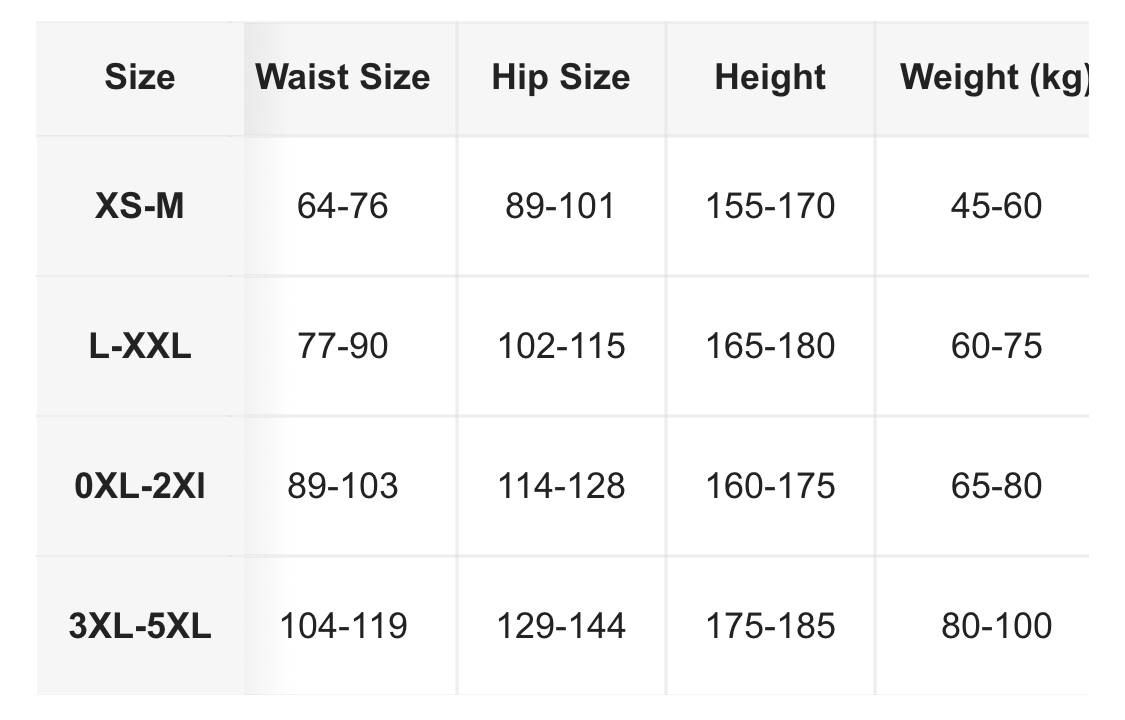Select the XS-M size row label
The image size is (1125, 720).
[x=140, y=206]
